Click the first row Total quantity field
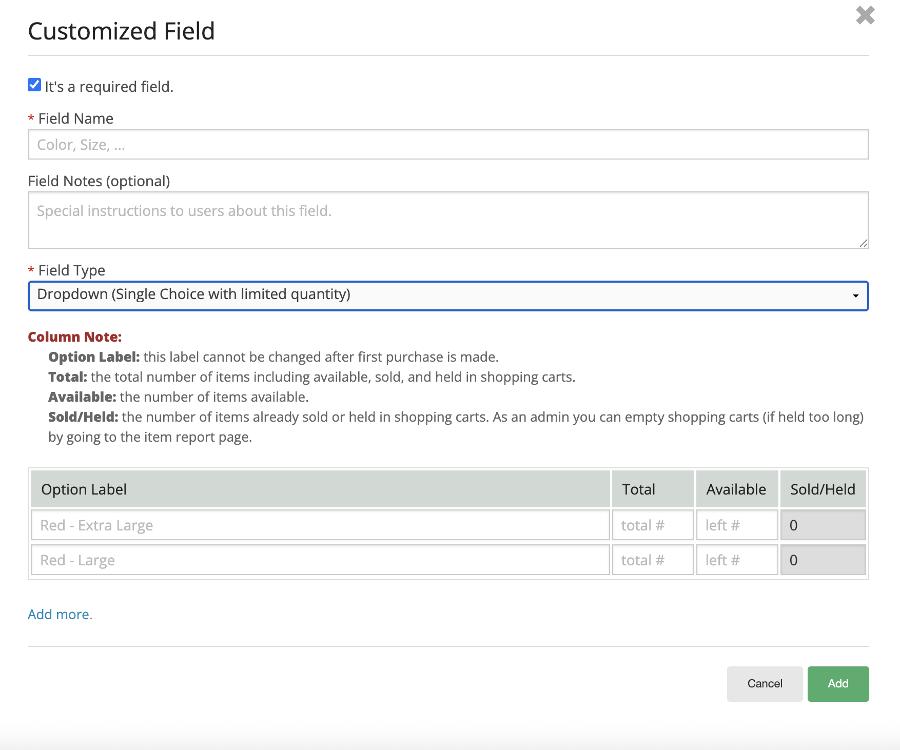Screen dimensions: 900x750 coord(652,525)
